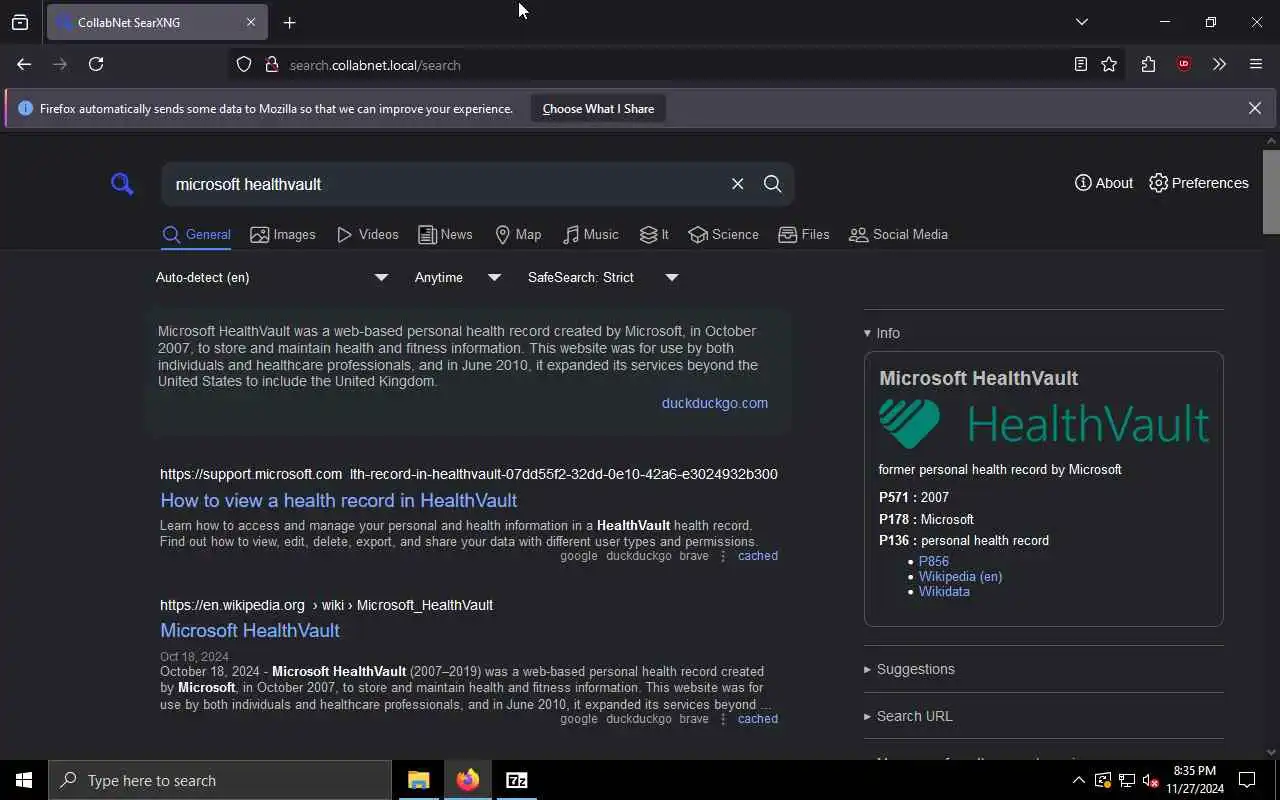
Task: Open the Firefox hamburger menu
Action: (1256, 64)
